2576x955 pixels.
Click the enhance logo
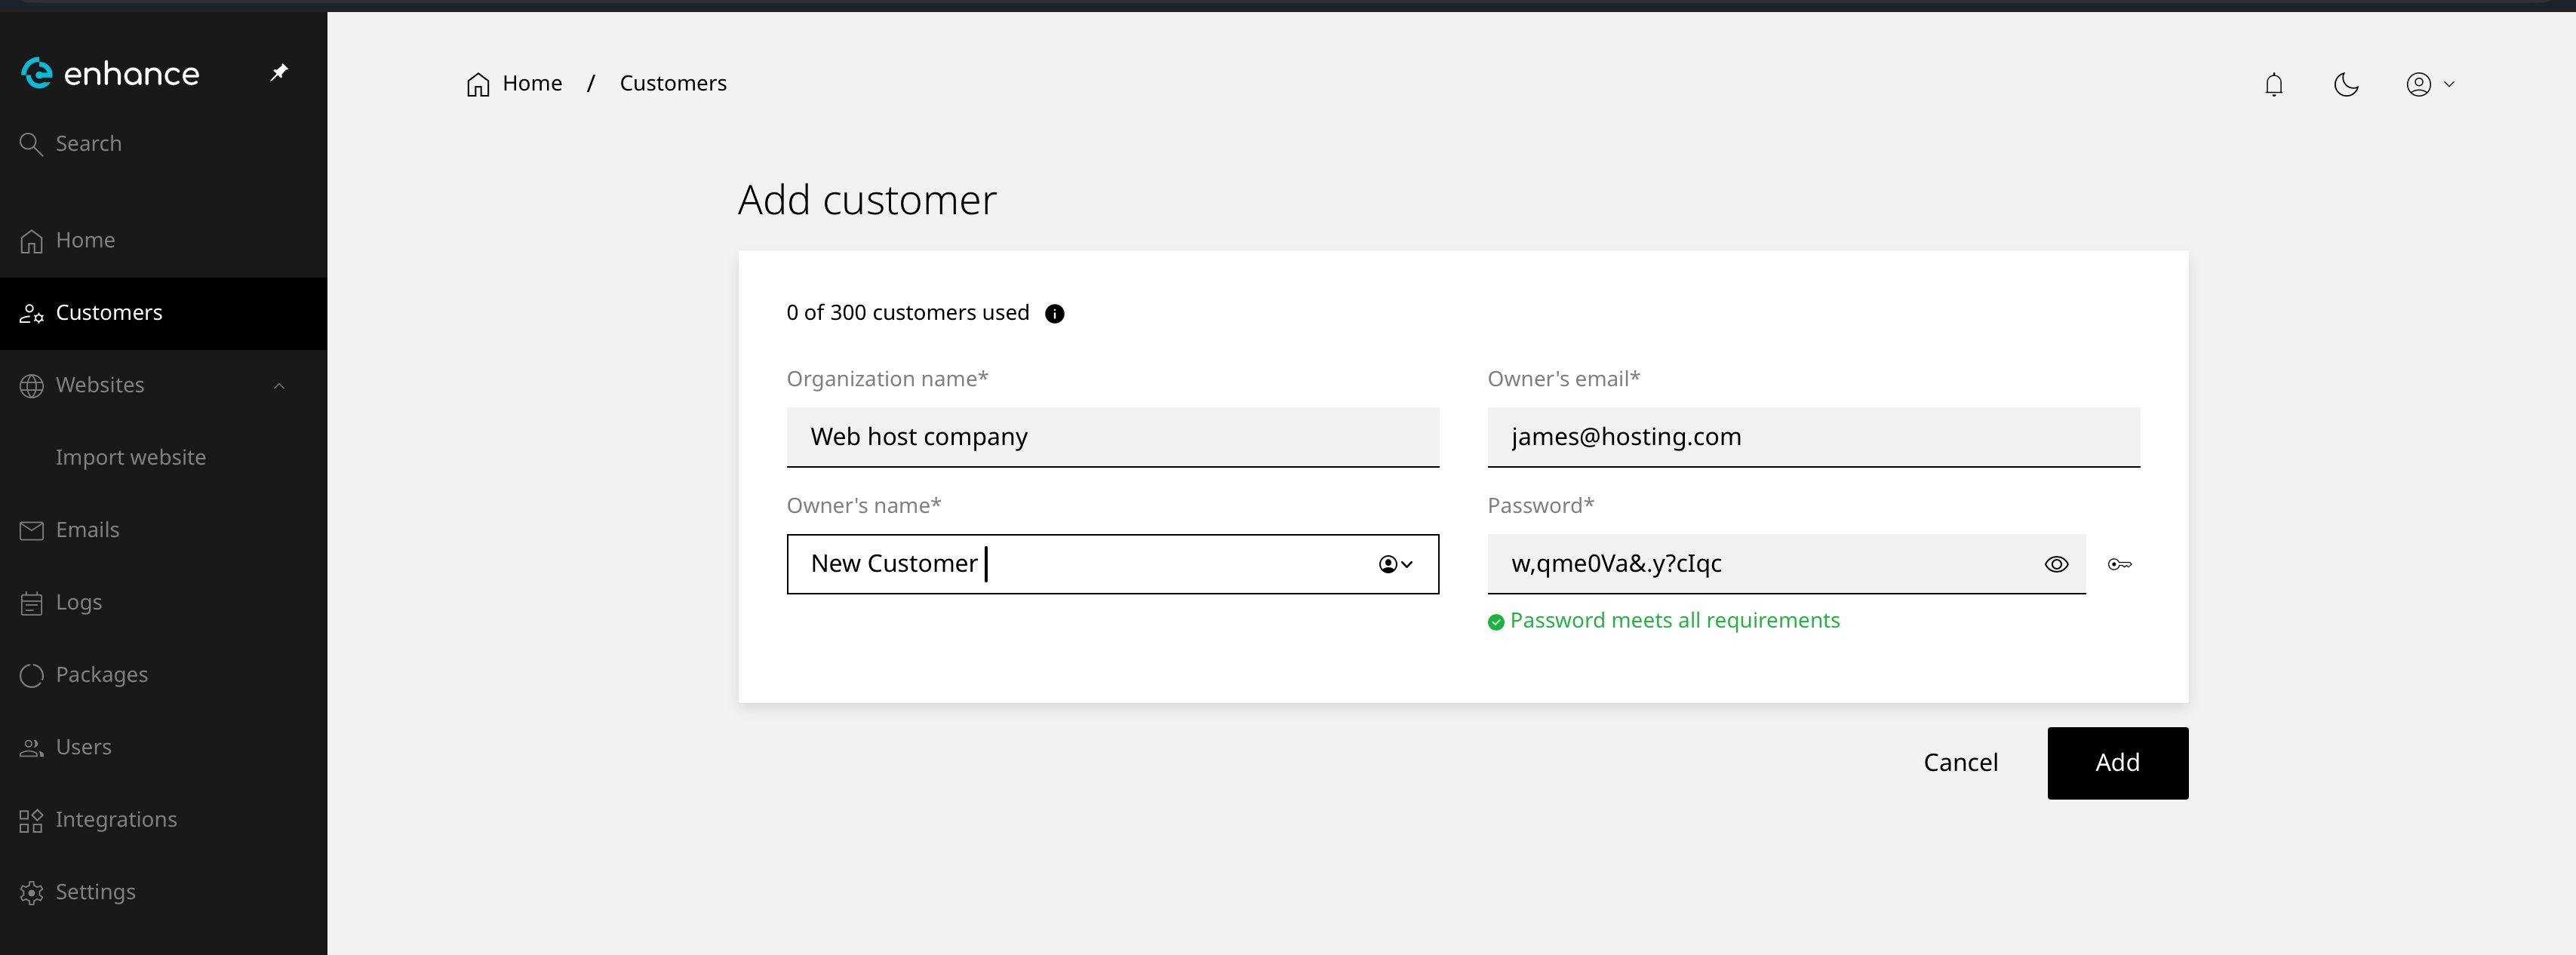[x=110, y=73]
